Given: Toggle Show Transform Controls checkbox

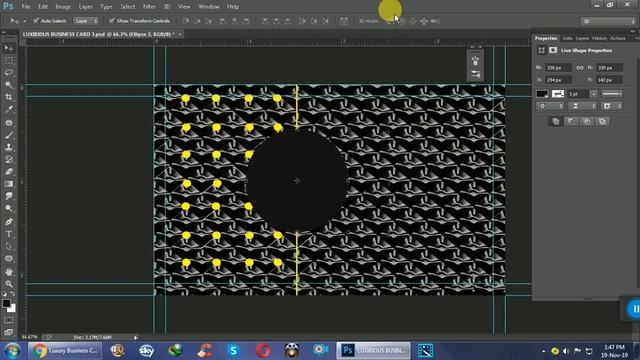Looking at the screenshot, I should coord(112,20).
